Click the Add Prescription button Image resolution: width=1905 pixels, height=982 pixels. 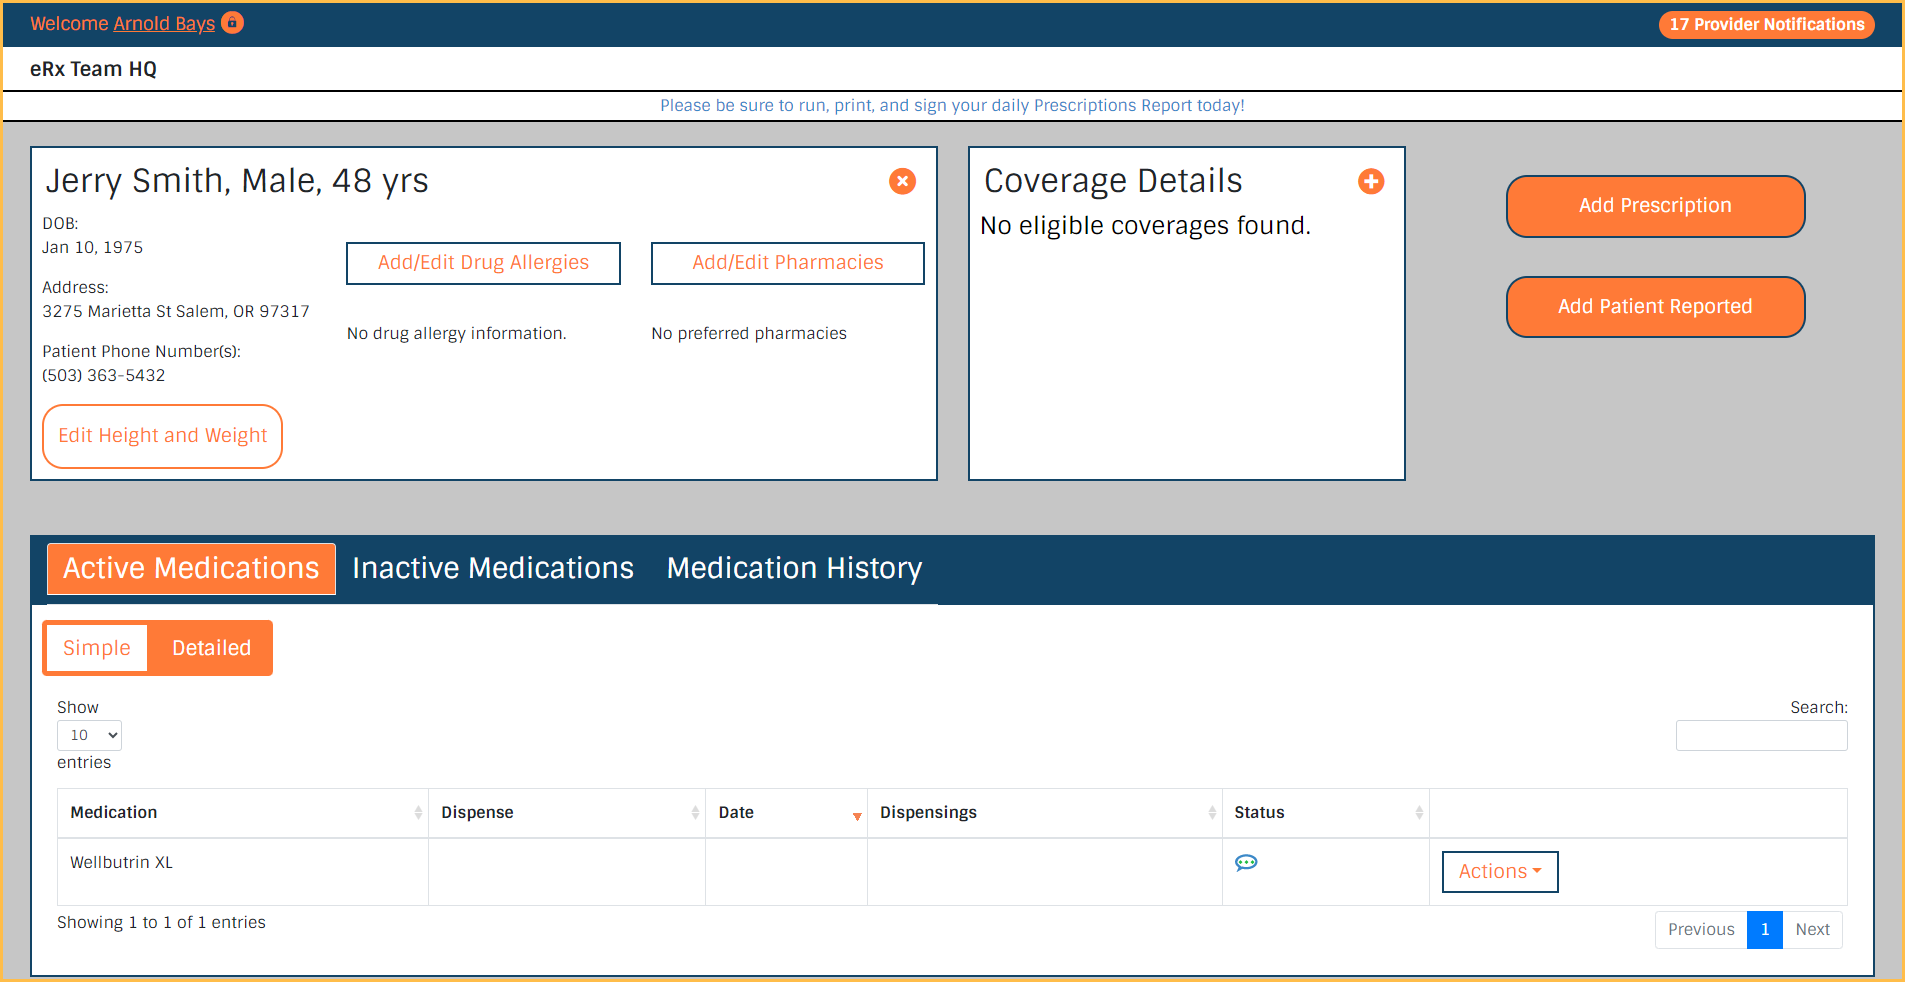click(1655, 206)
